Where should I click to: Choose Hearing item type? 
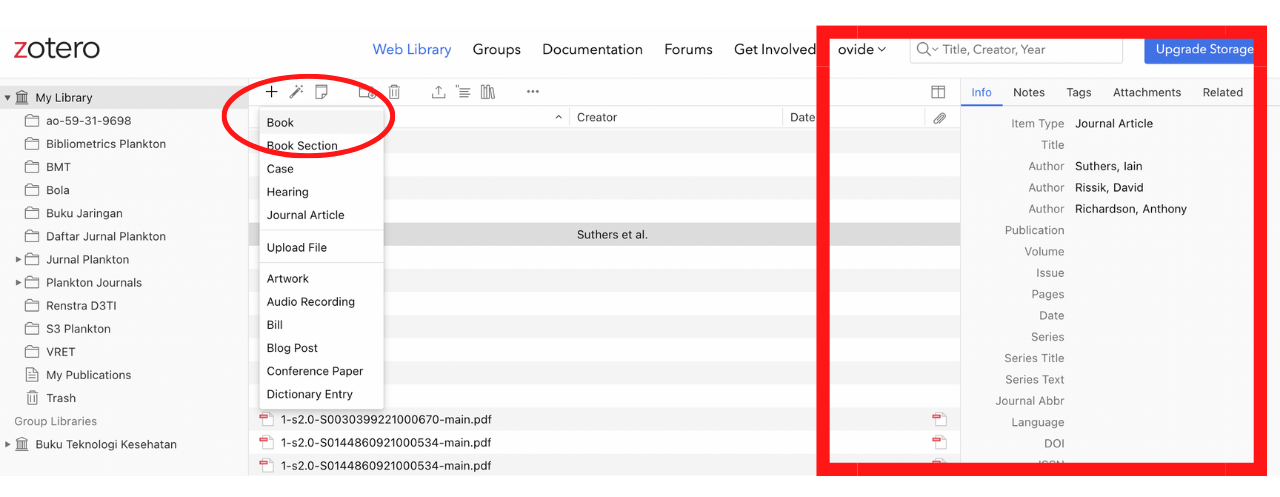tap(321, 192)
